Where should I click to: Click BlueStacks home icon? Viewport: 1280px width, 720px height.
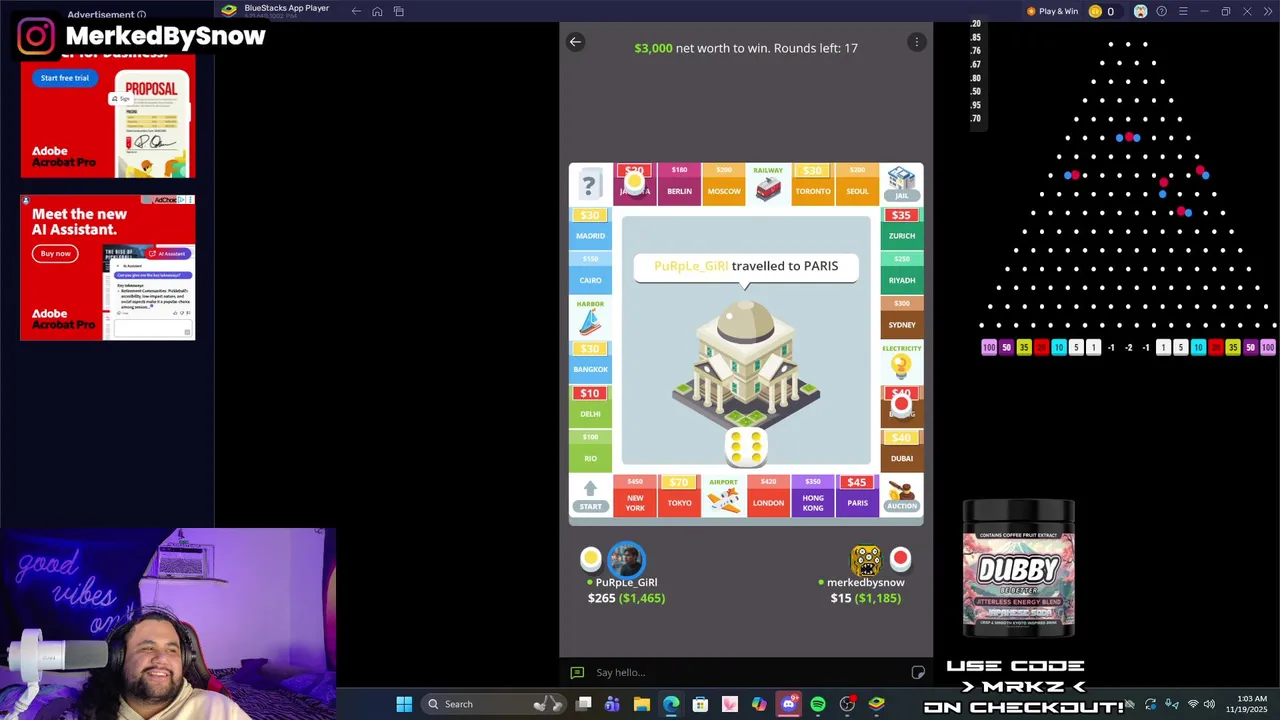377,11
